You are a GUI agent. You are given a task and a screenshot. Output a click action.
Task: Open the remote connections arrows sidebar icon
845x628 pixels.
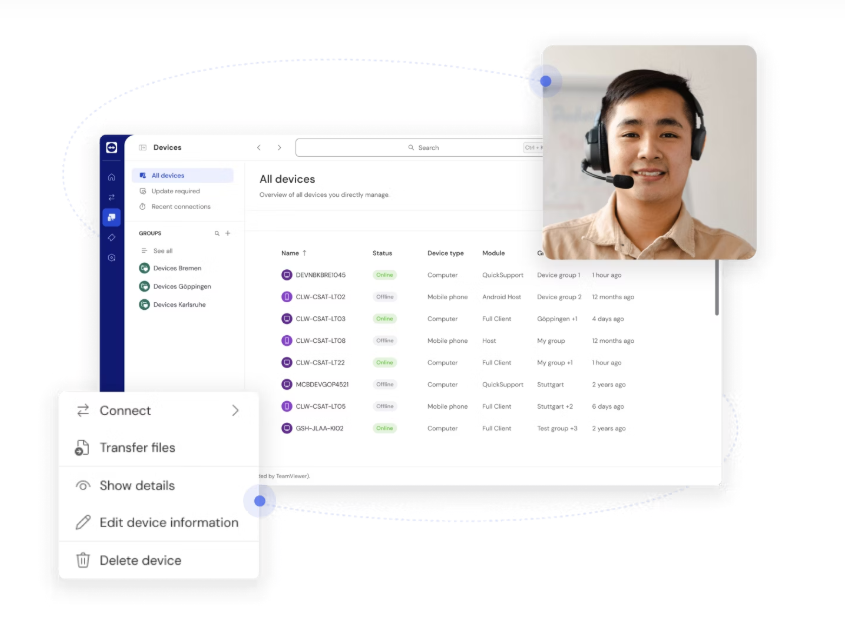[112, 197]
